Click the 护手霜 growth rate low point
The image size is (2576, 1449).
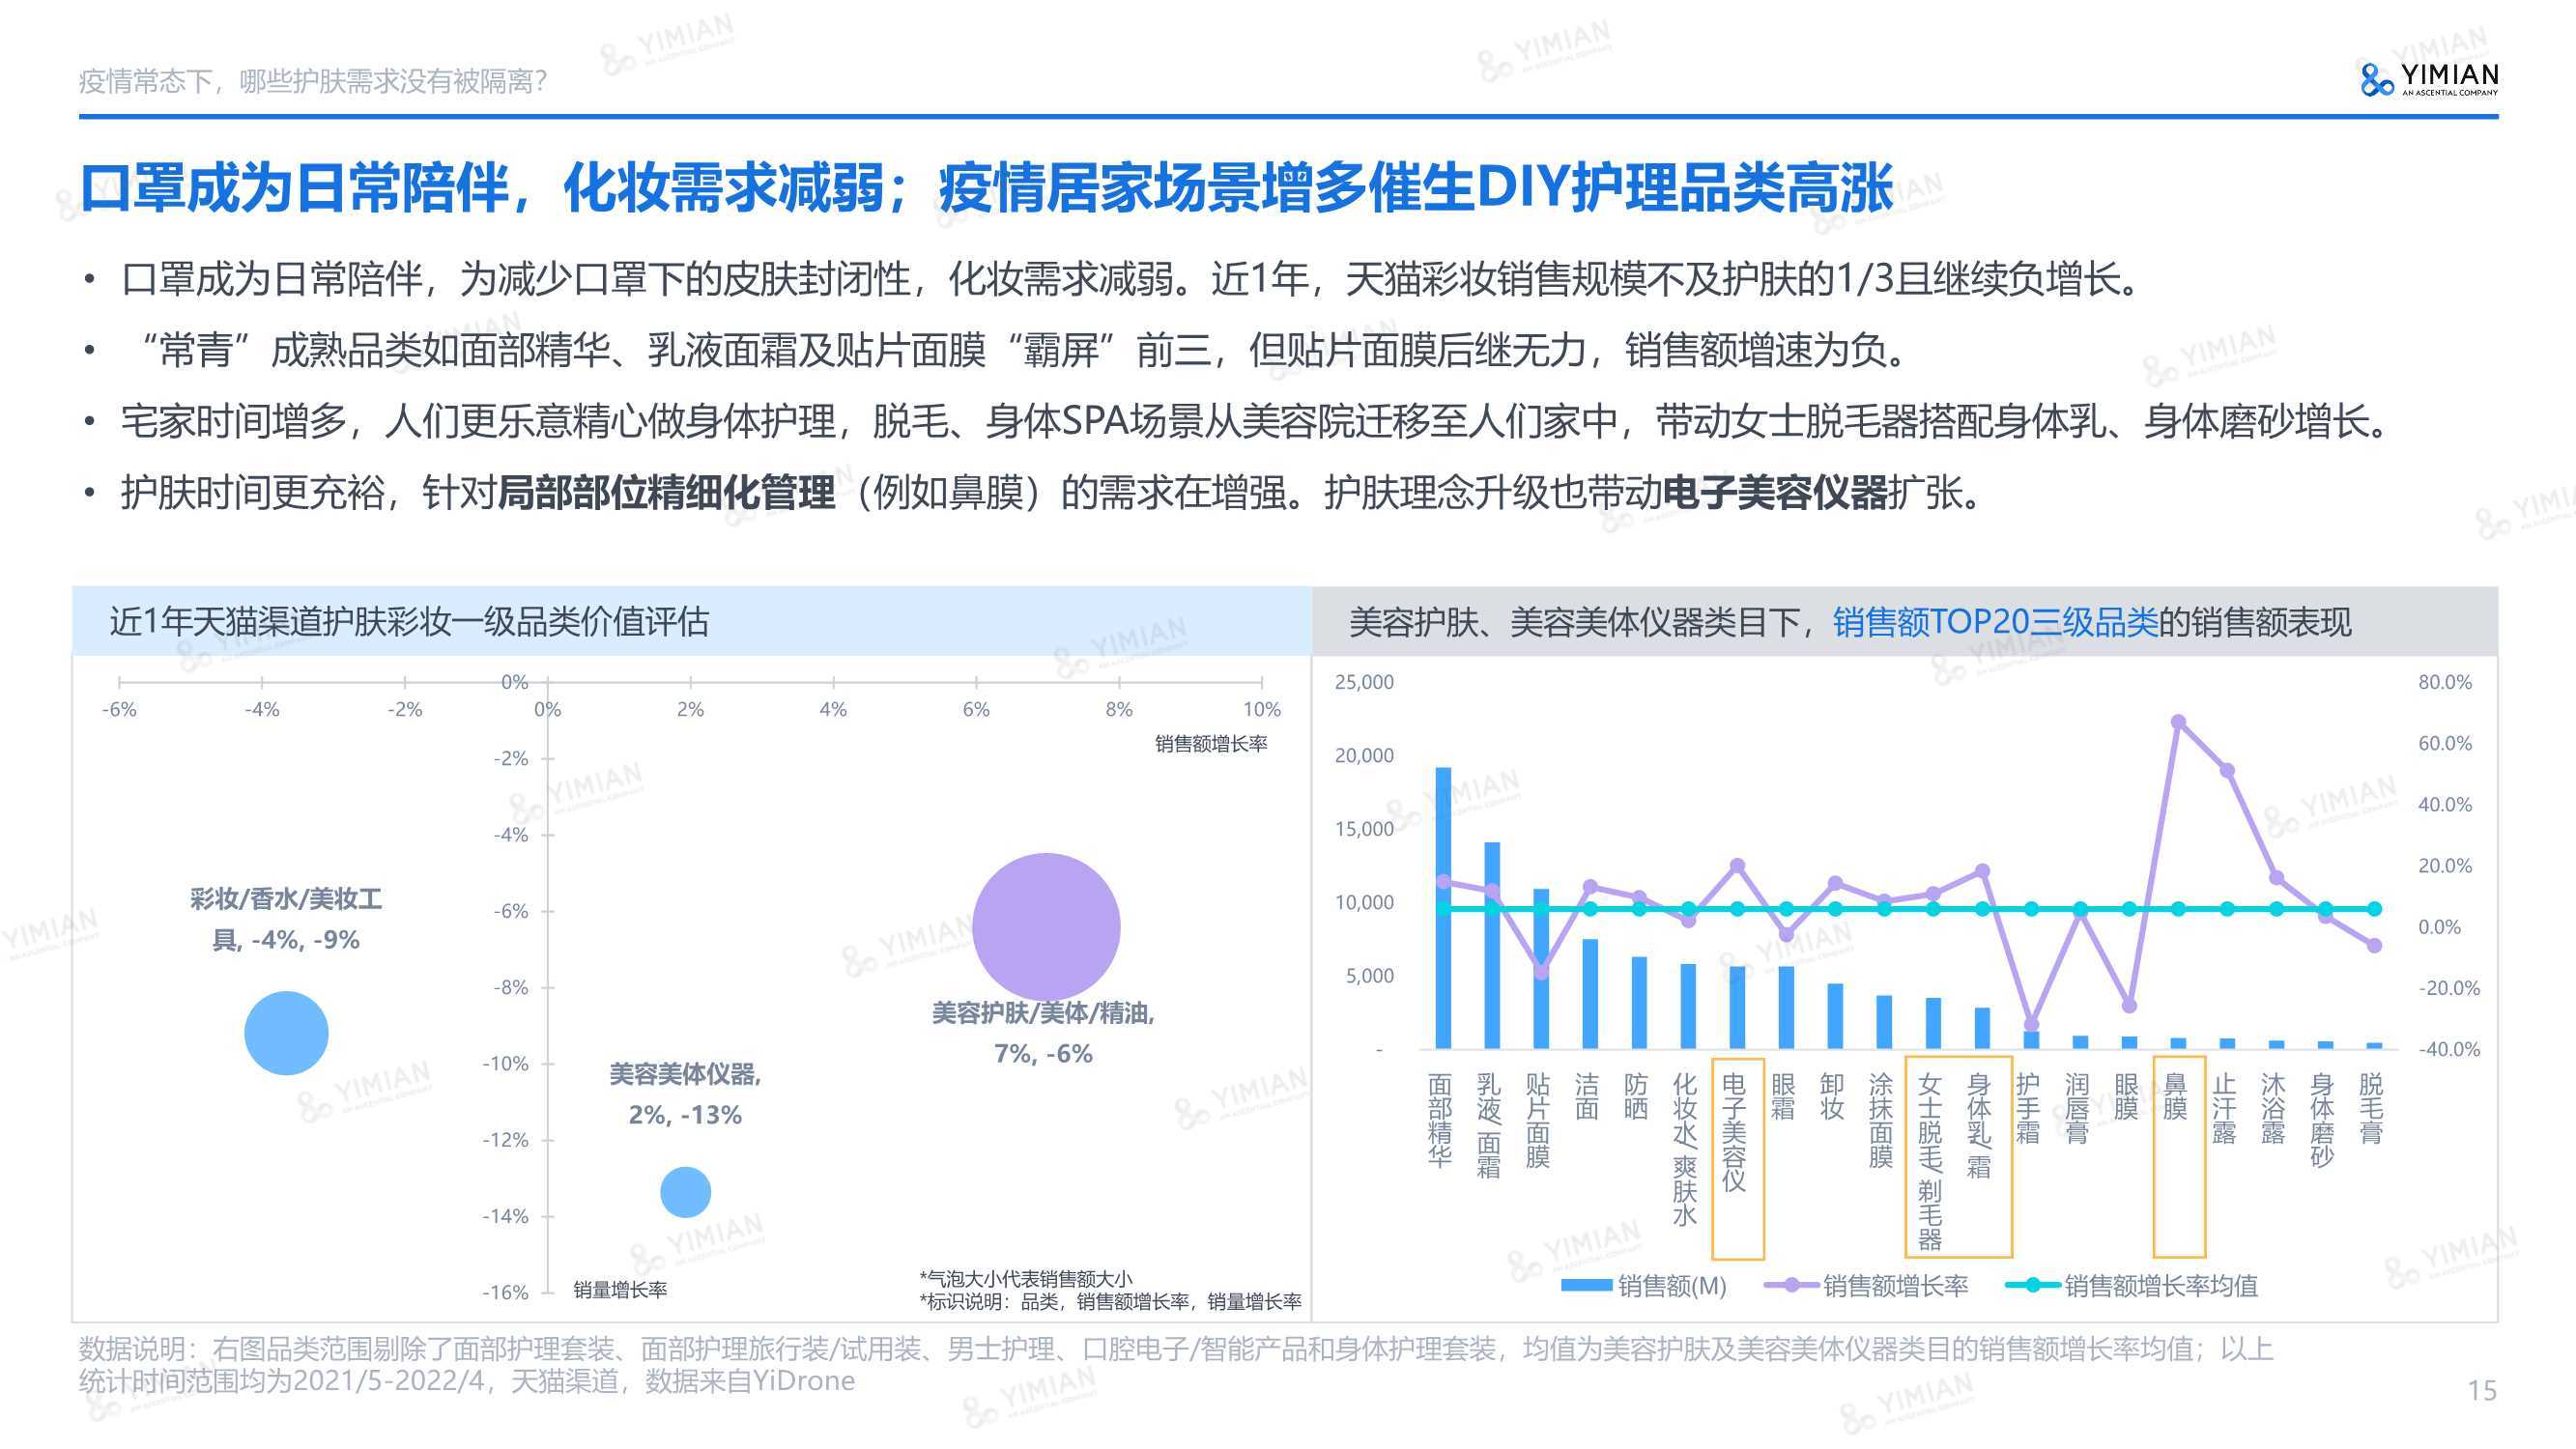tap(2031, 1024)
